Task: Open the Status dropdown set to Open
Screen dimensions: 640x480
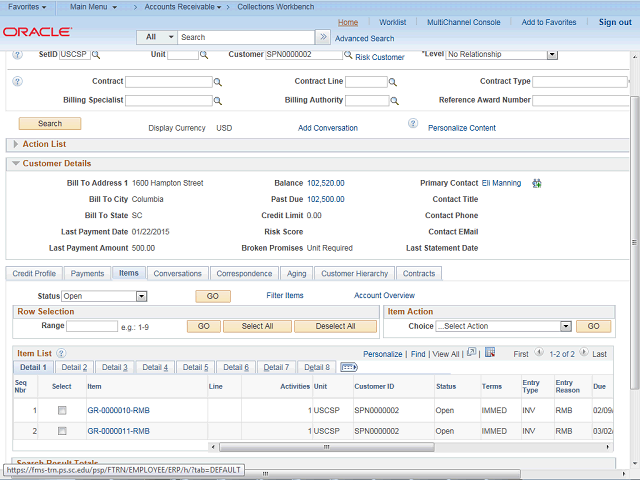Action: coord(104,296)
